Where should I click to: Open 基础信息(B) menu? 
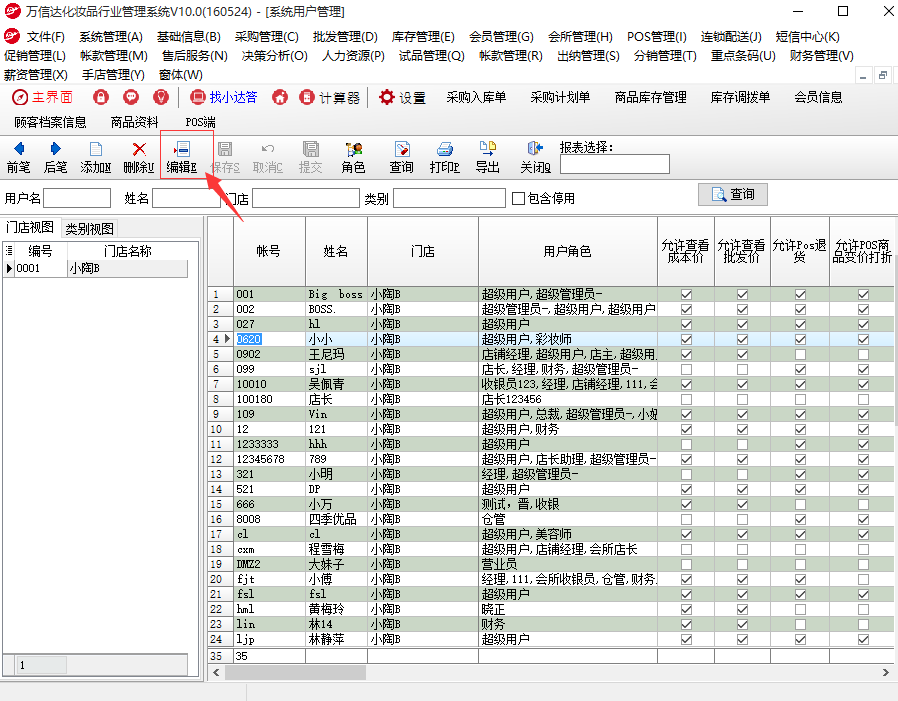[189, 37]
